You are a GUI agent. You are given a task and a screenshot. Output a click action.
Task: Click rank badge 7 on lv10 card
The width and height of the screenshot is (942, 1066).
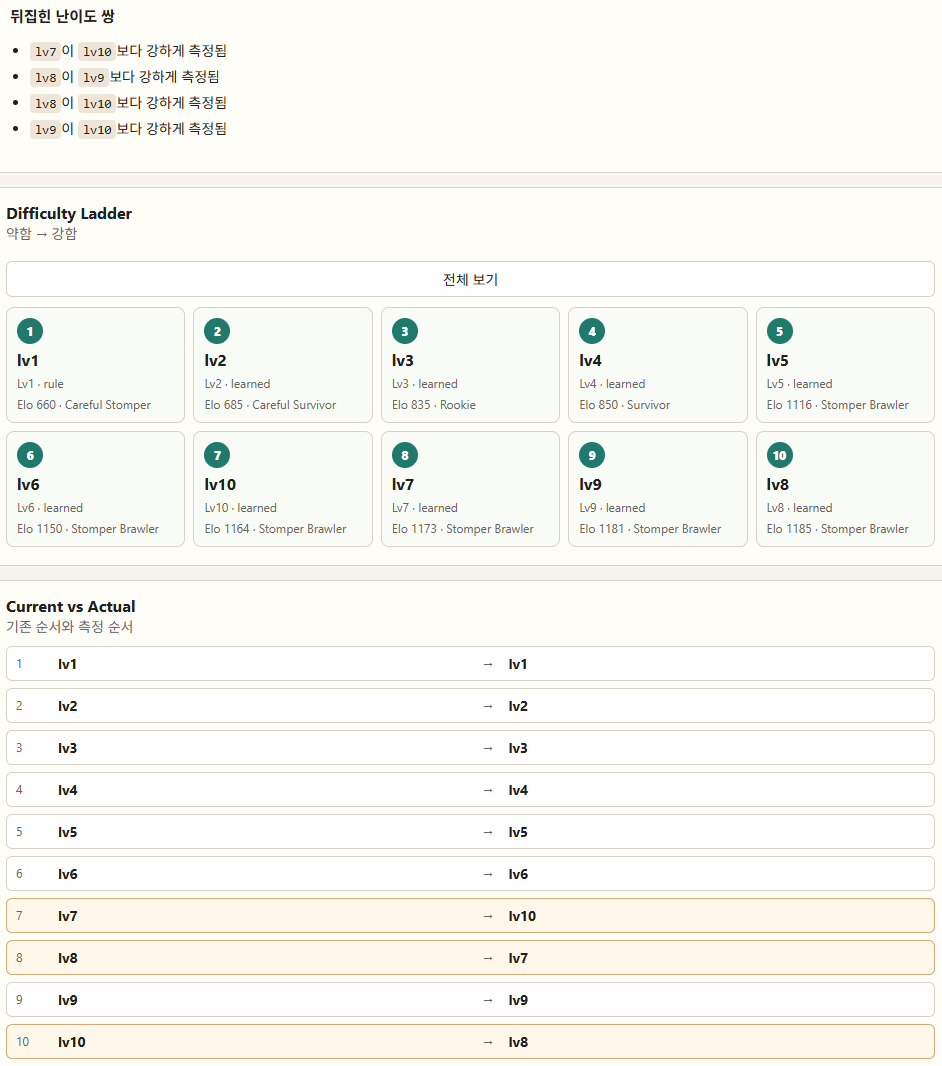[217, 455]
